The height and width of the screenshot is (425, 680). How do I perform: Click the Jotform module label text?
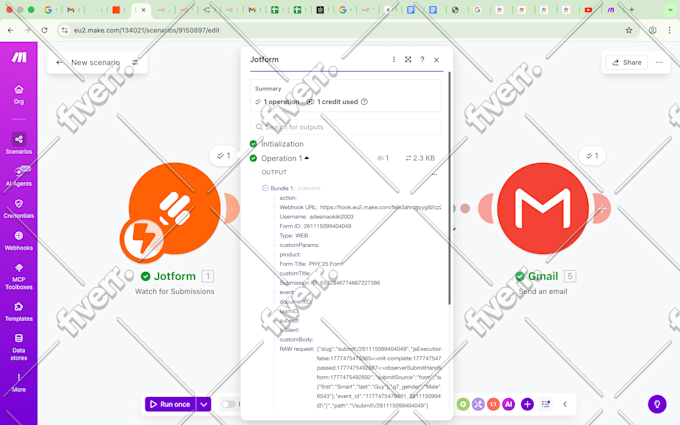175,276
